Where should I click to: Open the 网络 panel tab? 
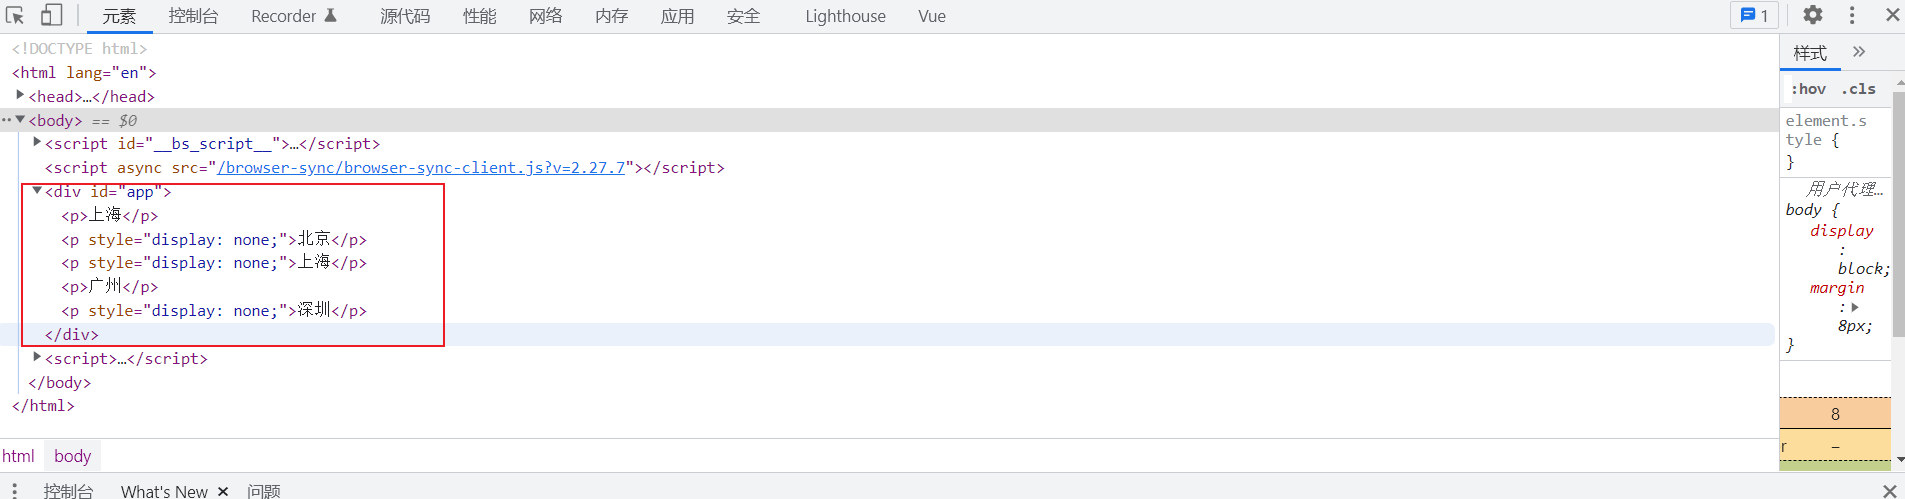pos(545,16)
